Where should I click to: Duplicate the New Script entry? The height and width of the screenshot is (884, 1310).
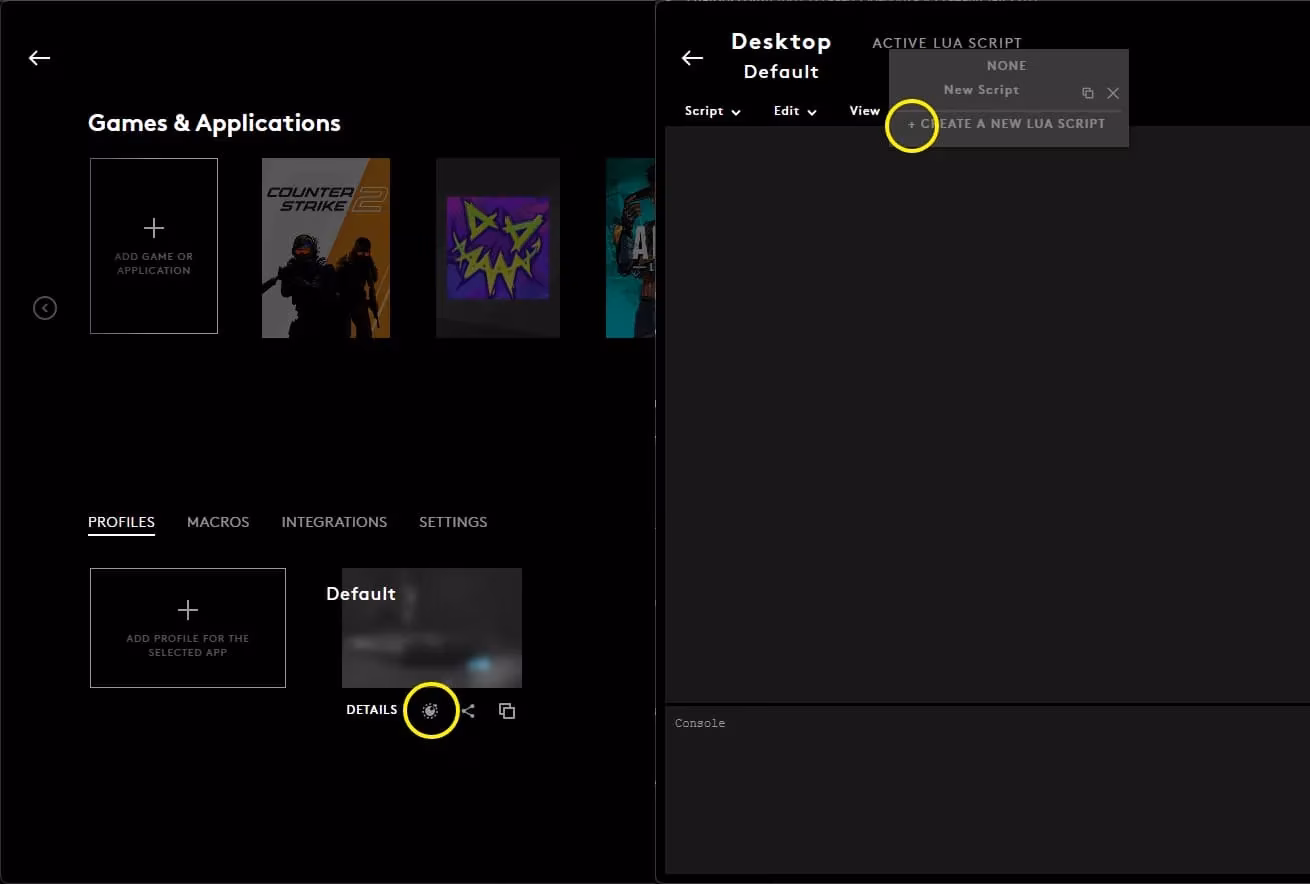pos(1088,93)
